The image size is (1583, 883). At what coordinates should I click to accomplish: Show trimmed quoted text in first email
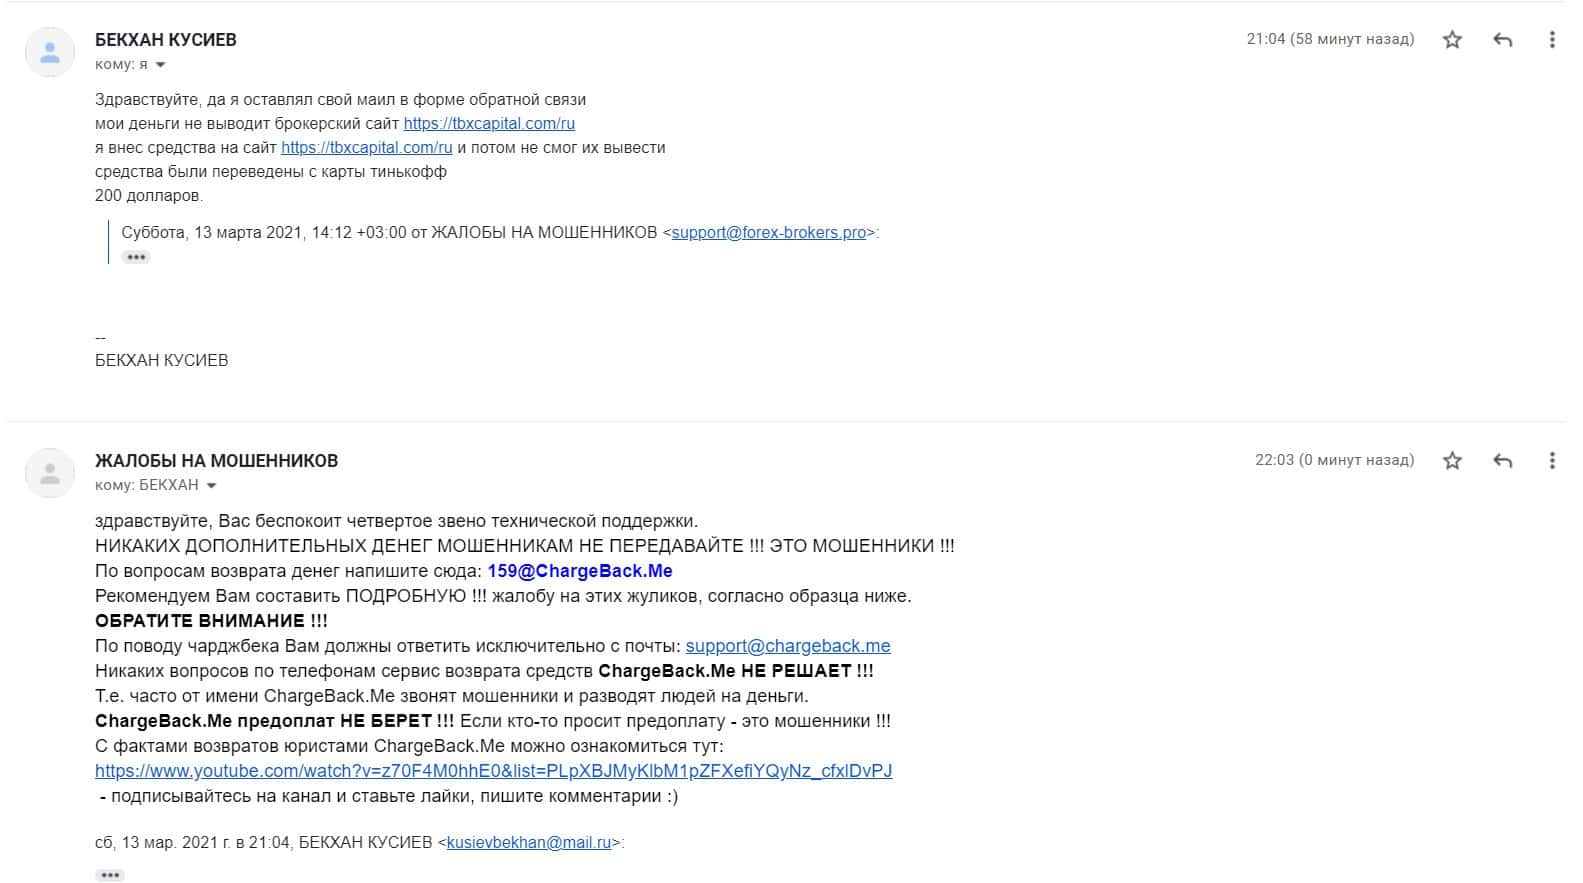point(136,257)
